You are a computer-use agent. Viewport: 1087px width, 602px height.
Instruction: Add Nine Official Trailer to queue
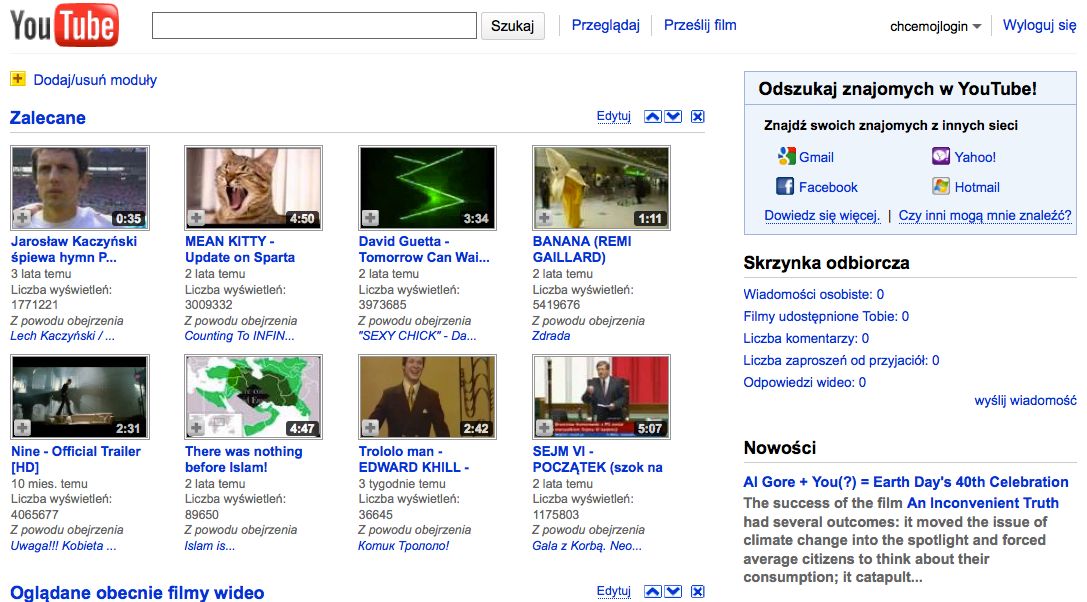[22, 427]
